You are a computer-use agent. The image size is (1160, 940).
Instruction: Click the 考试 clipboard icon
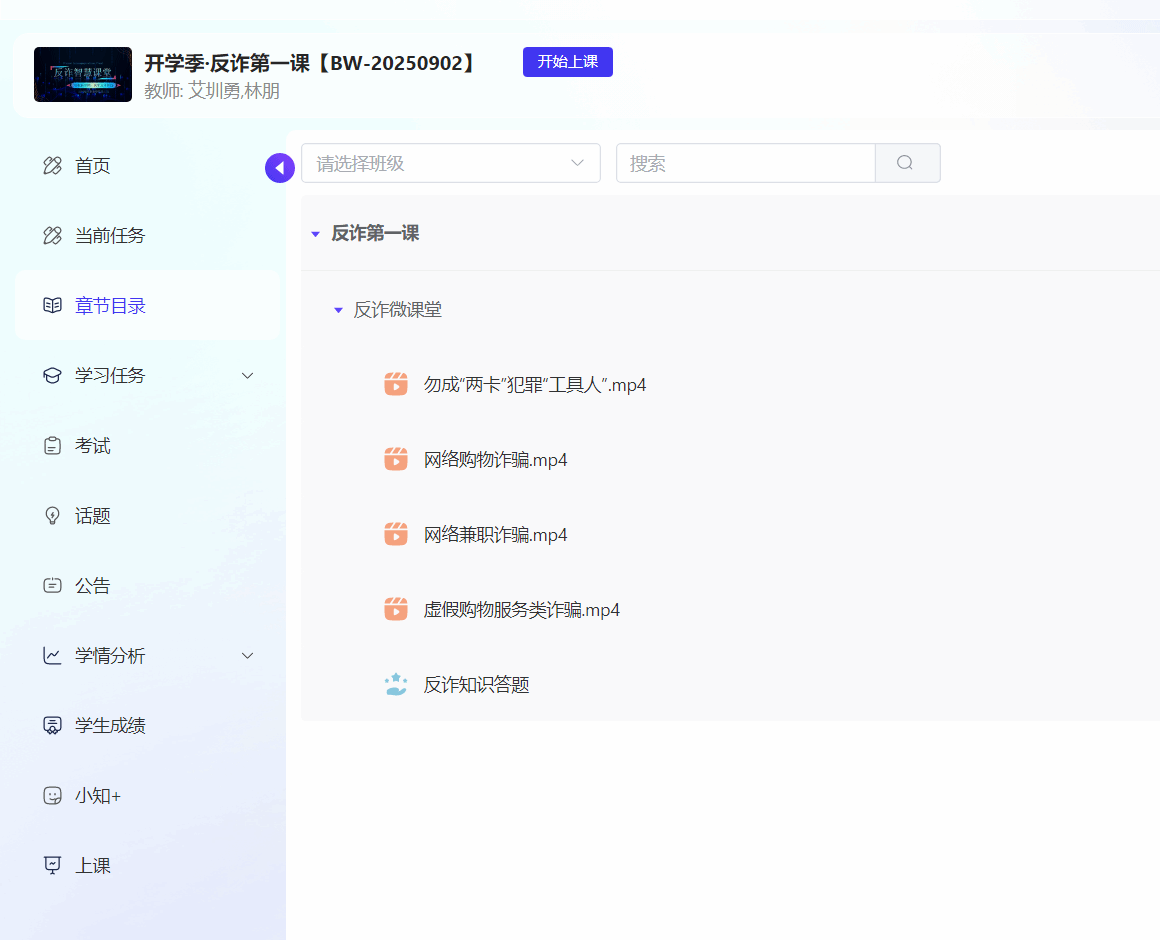[52, 446]
